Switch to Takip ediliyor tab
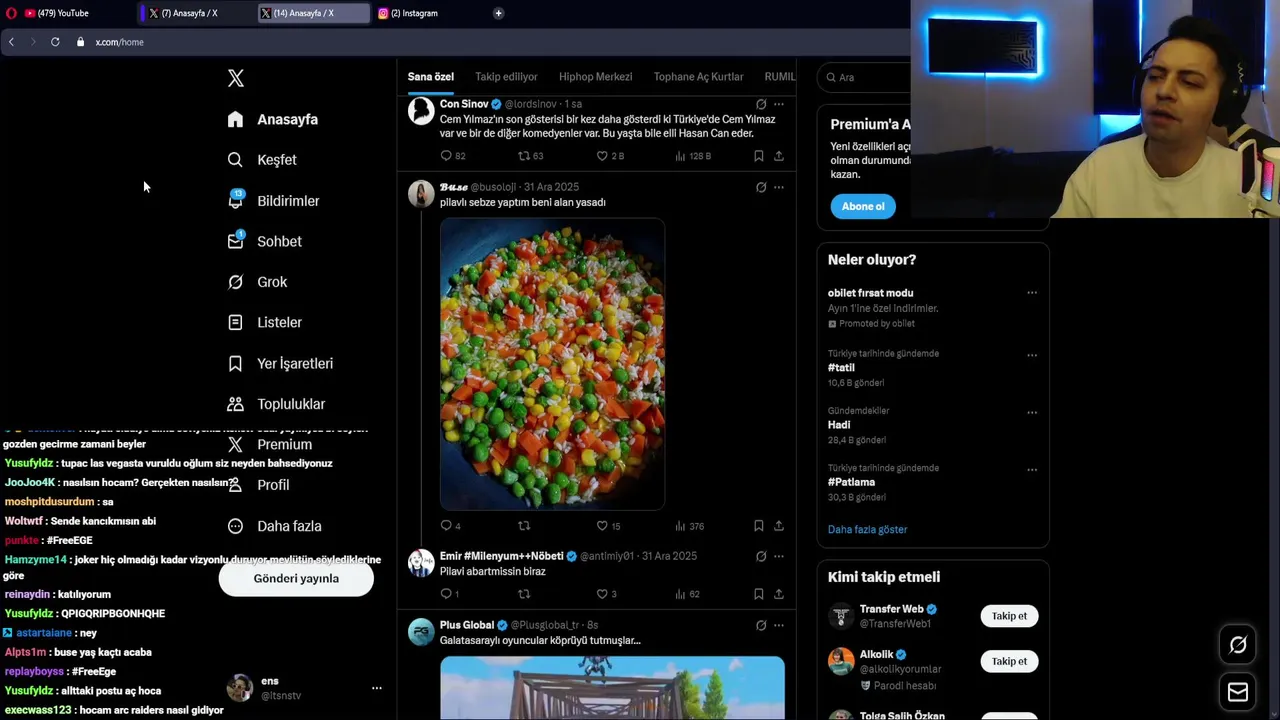 pos(506,77)
